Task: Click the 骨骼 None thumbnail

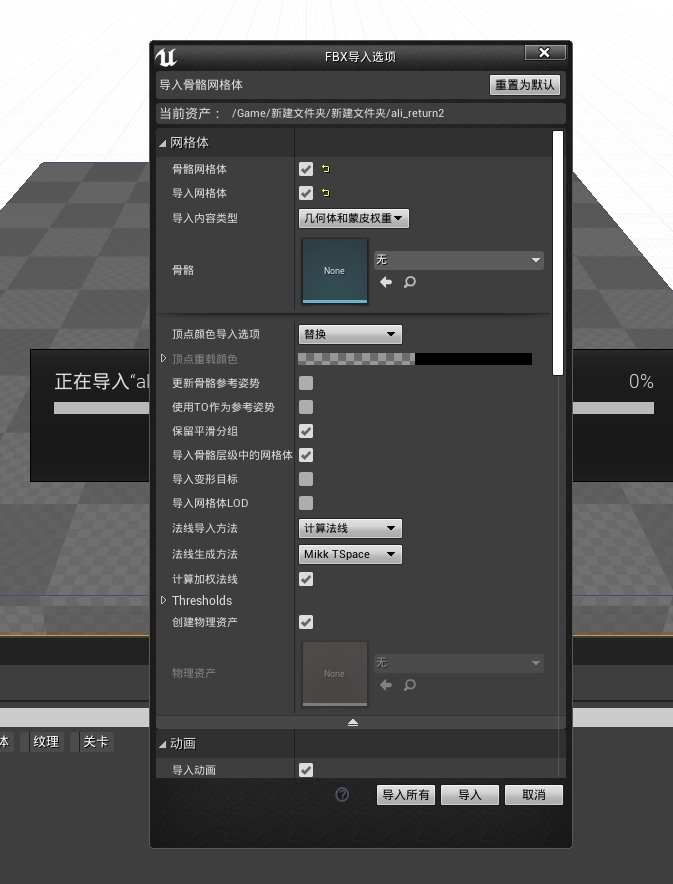Action: tap(335, 271)
